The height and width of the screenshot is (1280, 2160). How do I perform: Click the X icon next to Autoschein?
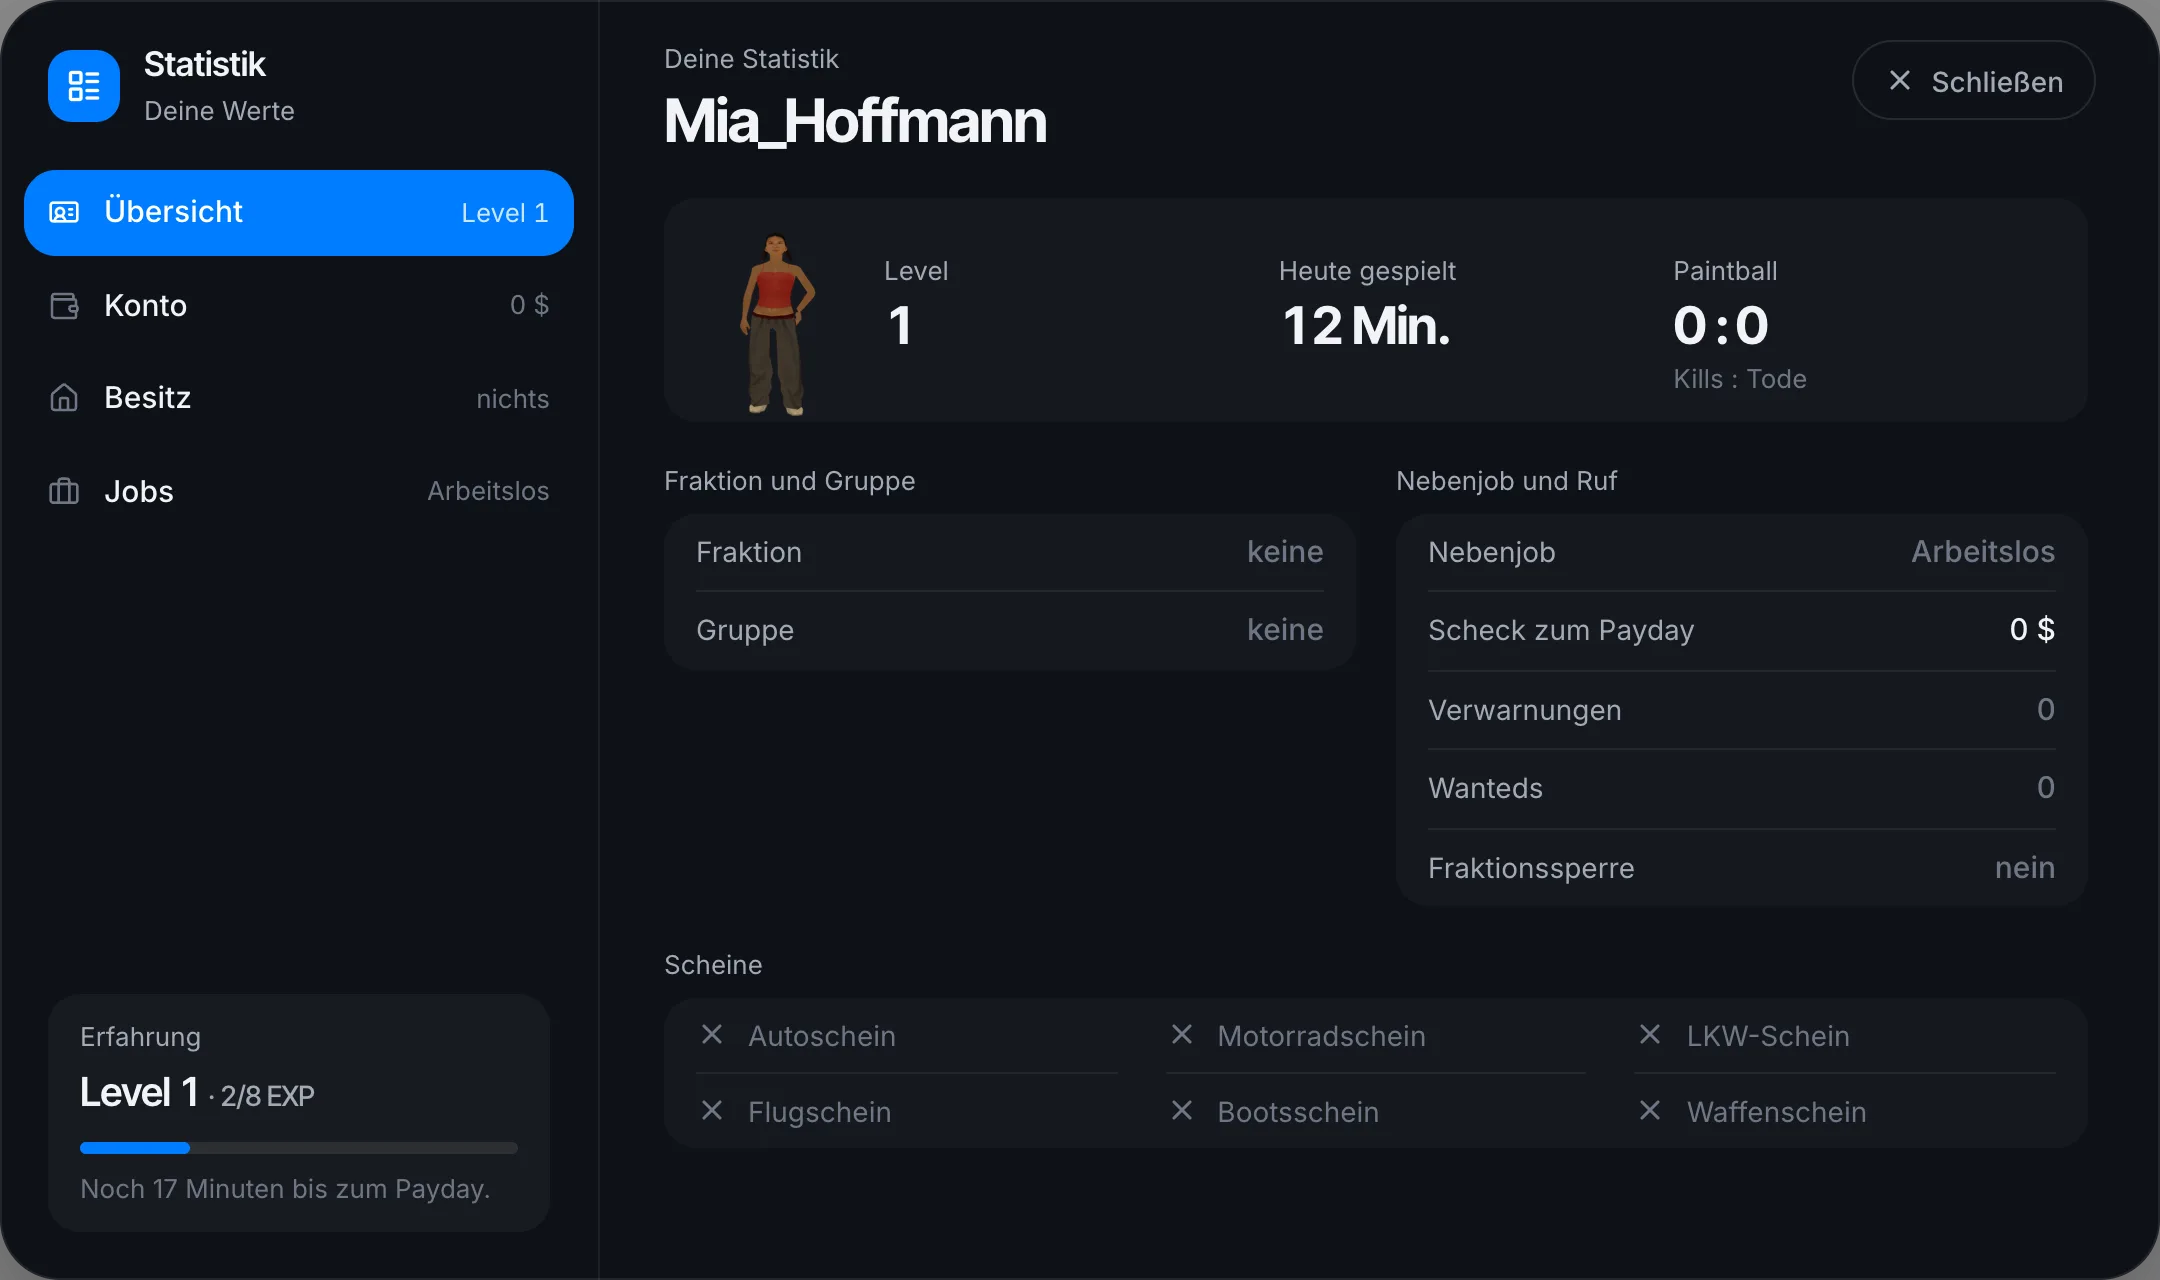[x=712, y=1034]
